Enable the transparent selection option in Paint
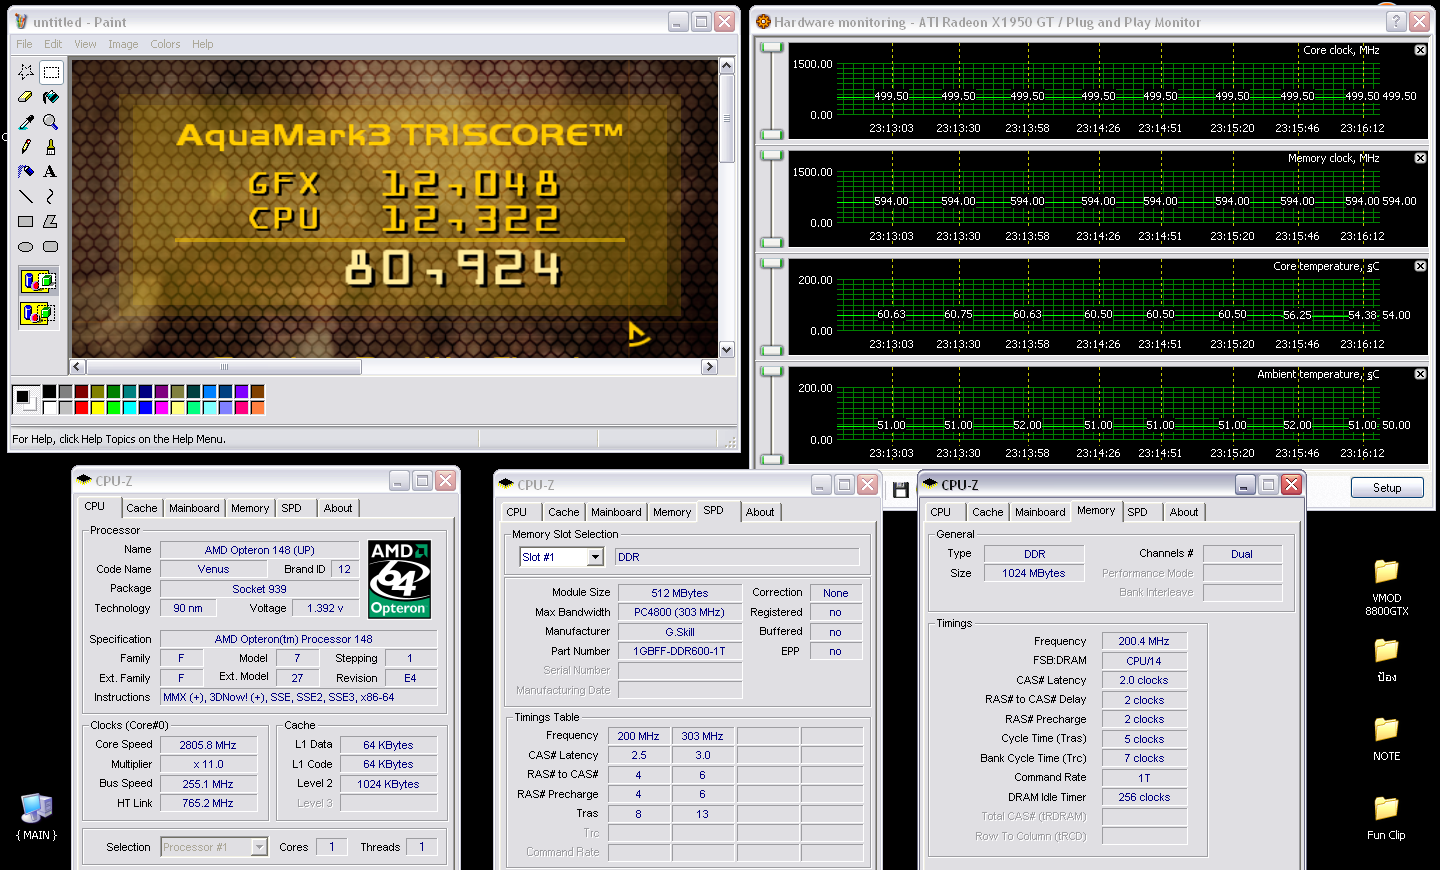 (x=38, y=313)
